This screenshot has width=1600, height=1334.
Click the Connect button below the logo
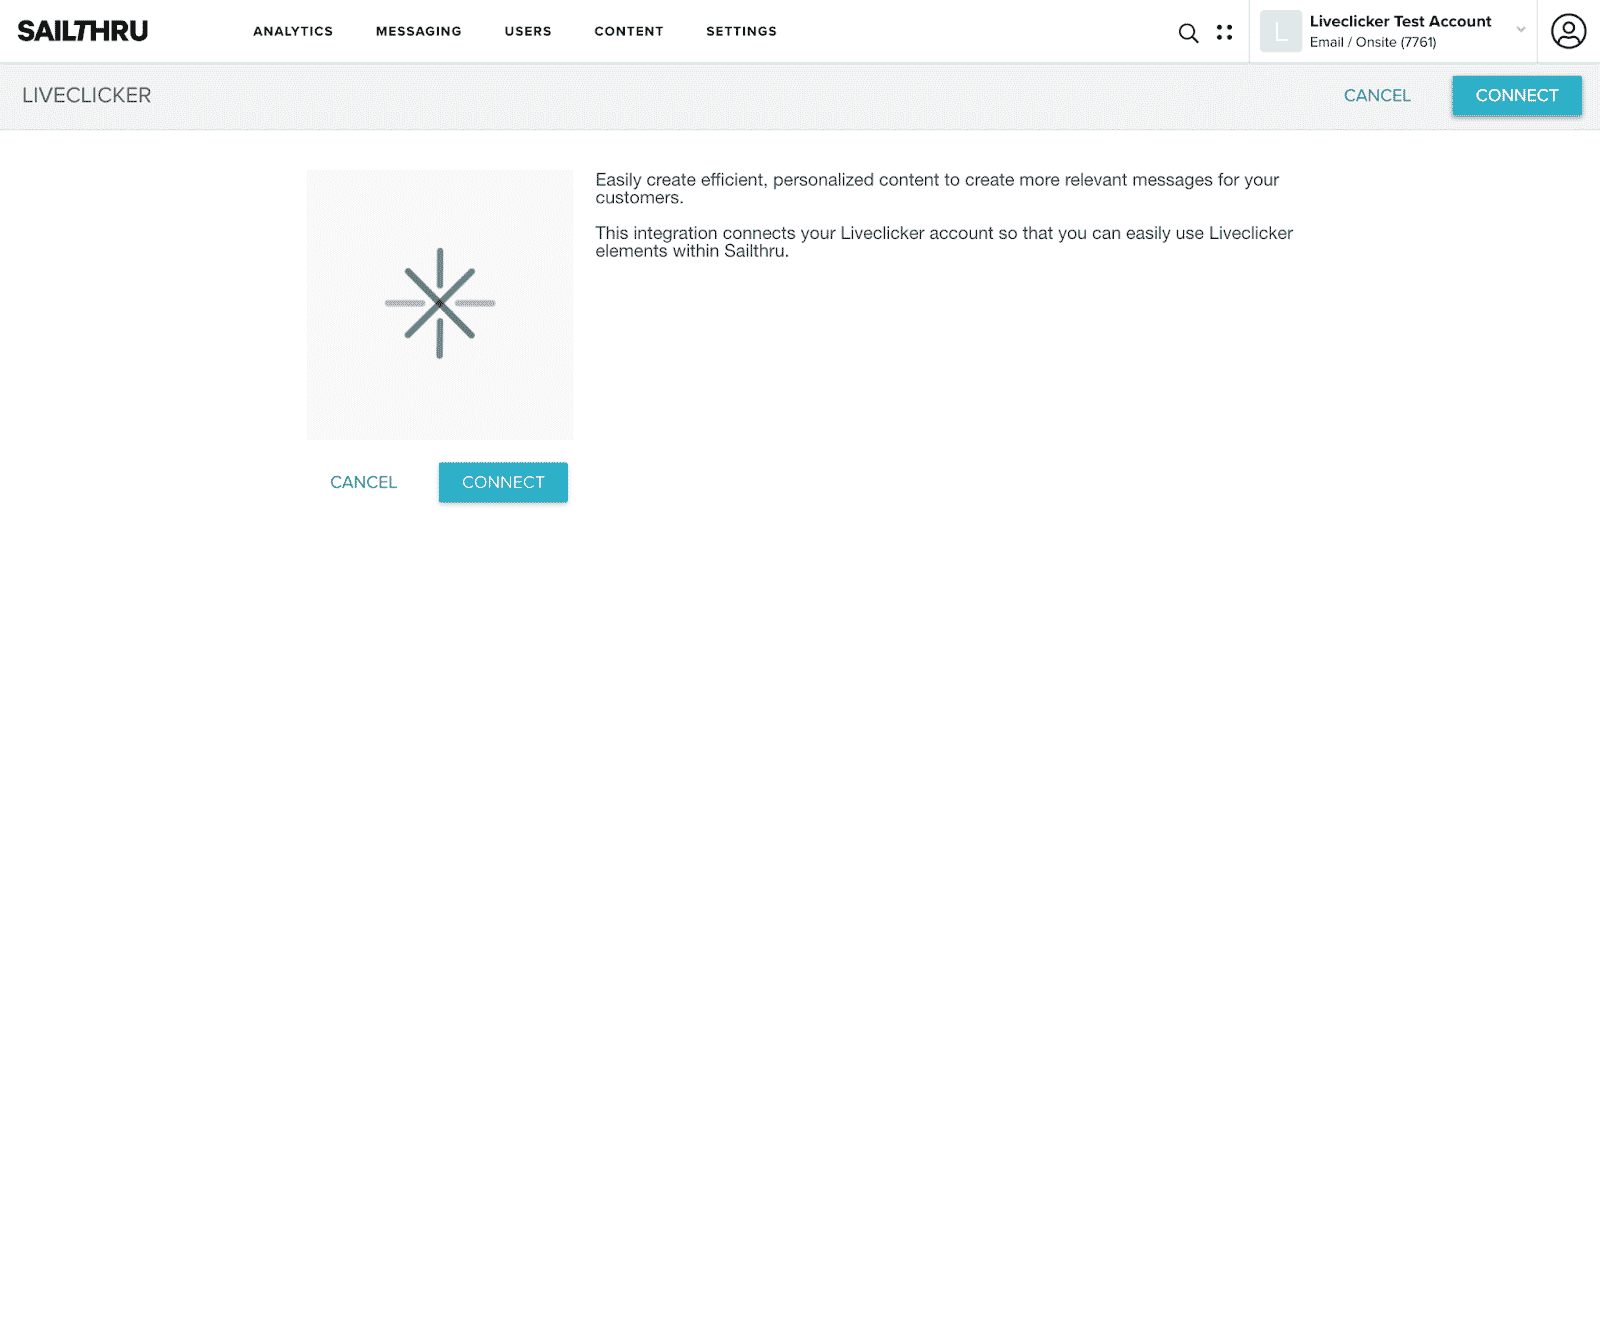coord(502,482)
